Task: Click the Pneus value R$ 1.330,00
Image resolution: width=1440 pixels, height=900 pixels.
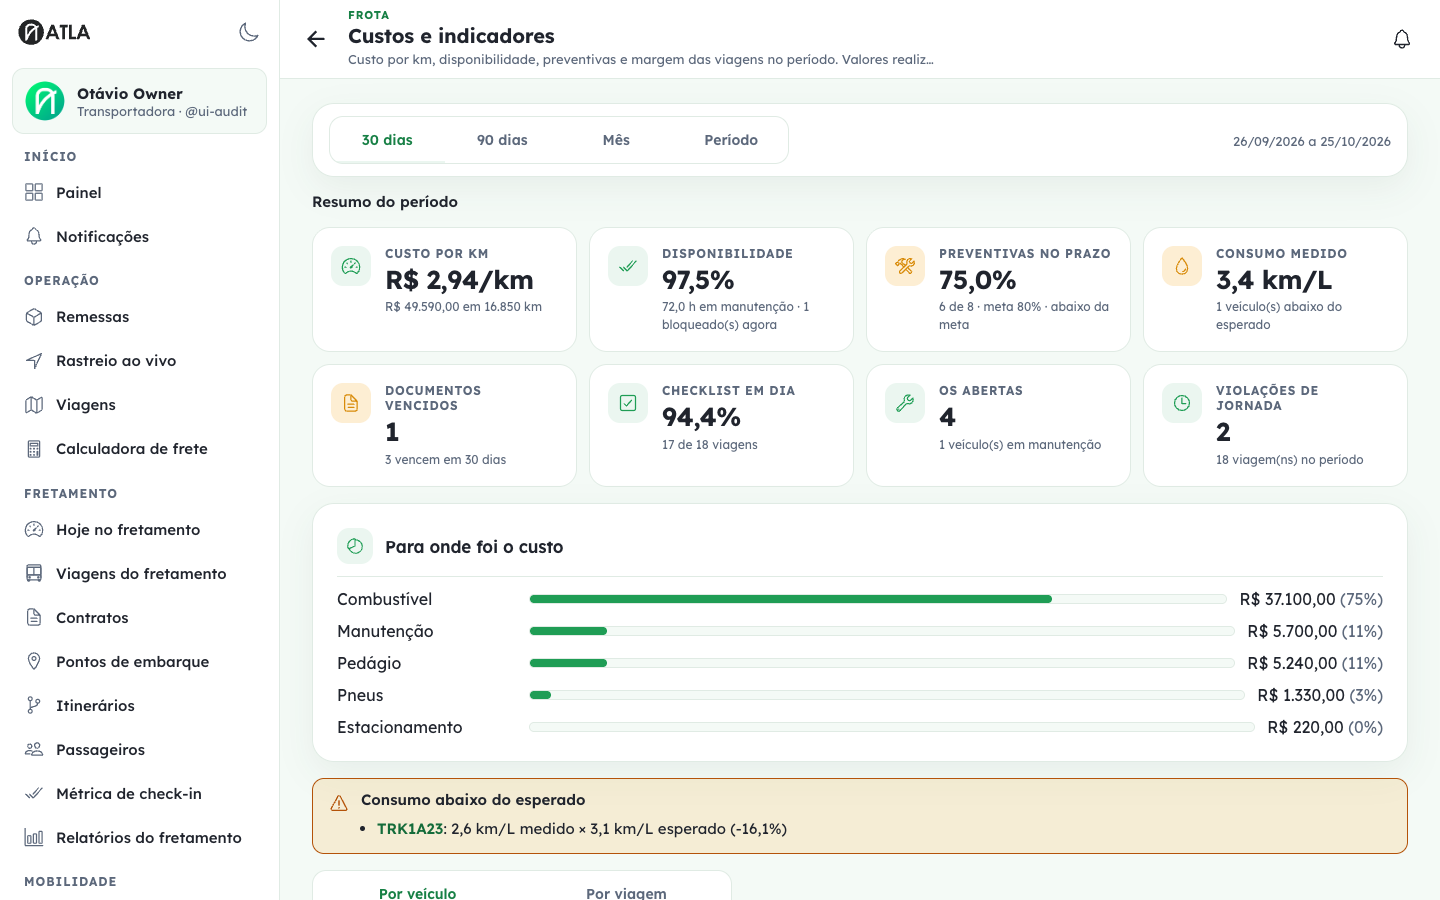Action: point(1301,695)
